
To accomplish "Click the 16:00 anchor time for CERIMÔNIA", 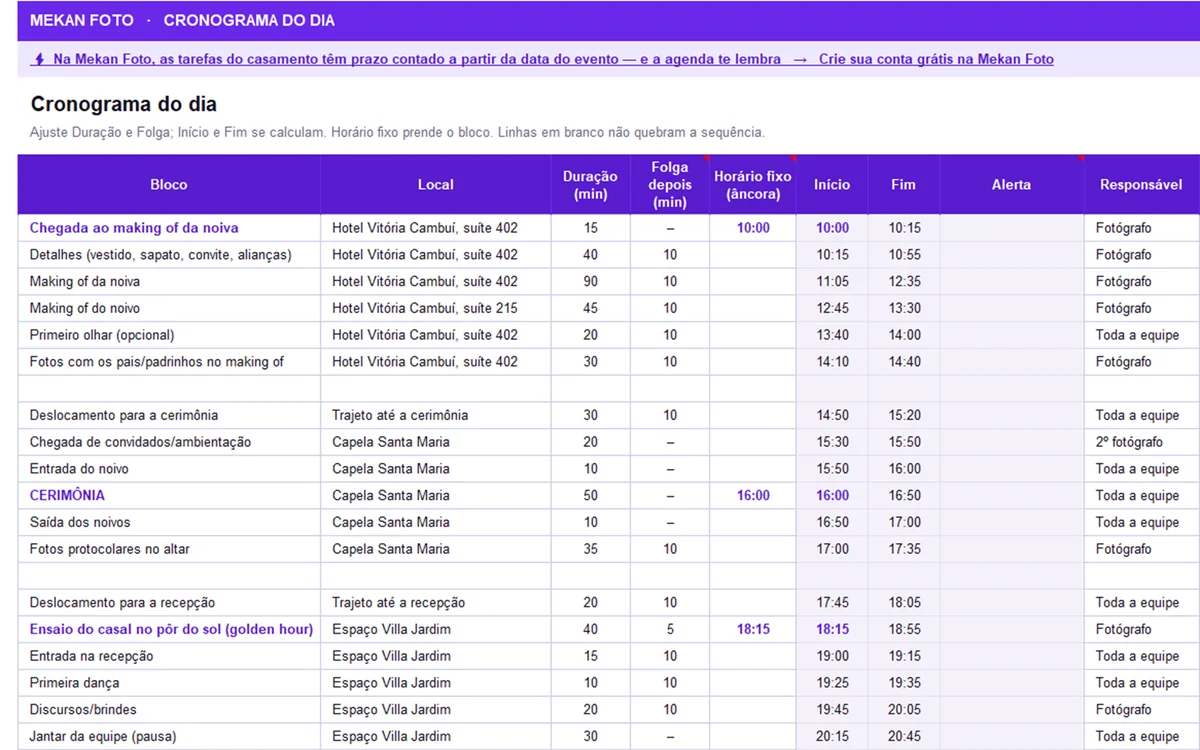I will 753,495.
